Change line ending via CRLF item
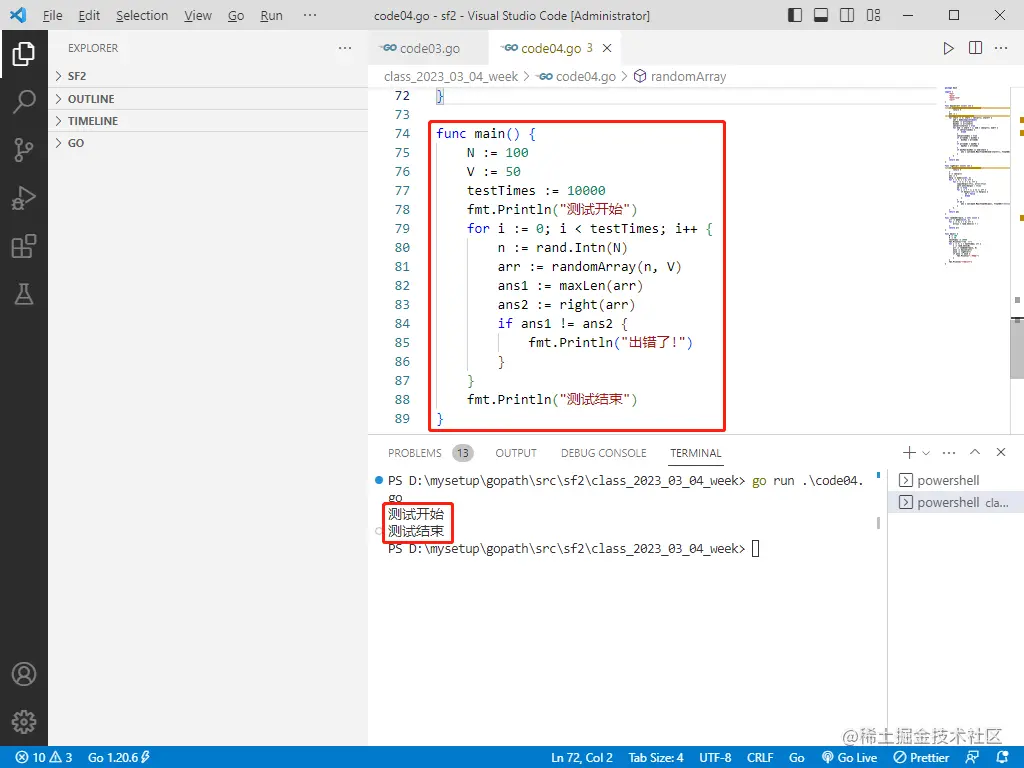This screenshot has width=1024, height=768. (x=760, y=758)
